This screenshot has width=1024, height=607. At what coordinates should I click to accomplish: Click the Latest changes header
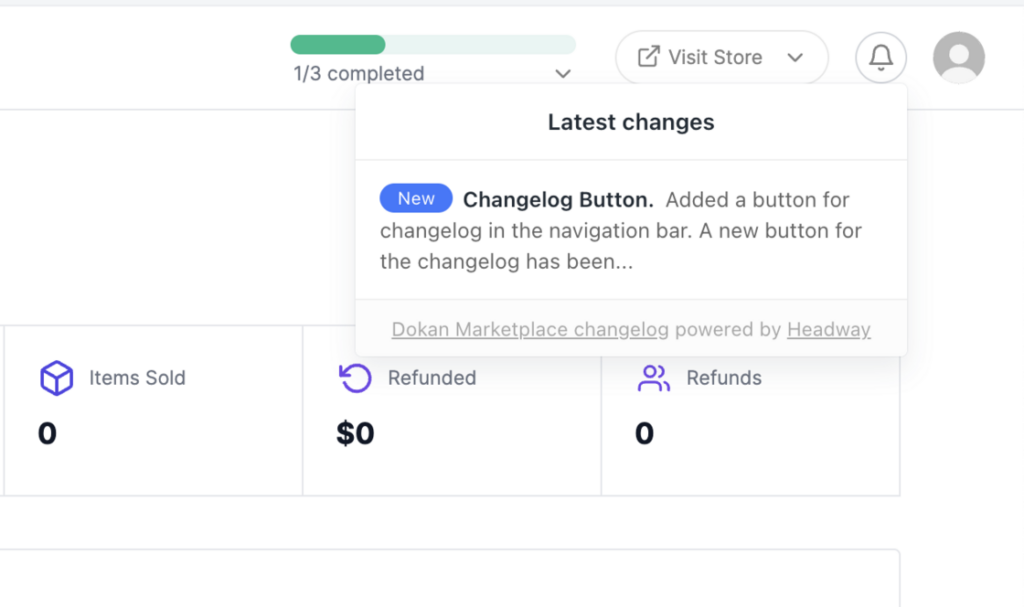click(631, 122)
